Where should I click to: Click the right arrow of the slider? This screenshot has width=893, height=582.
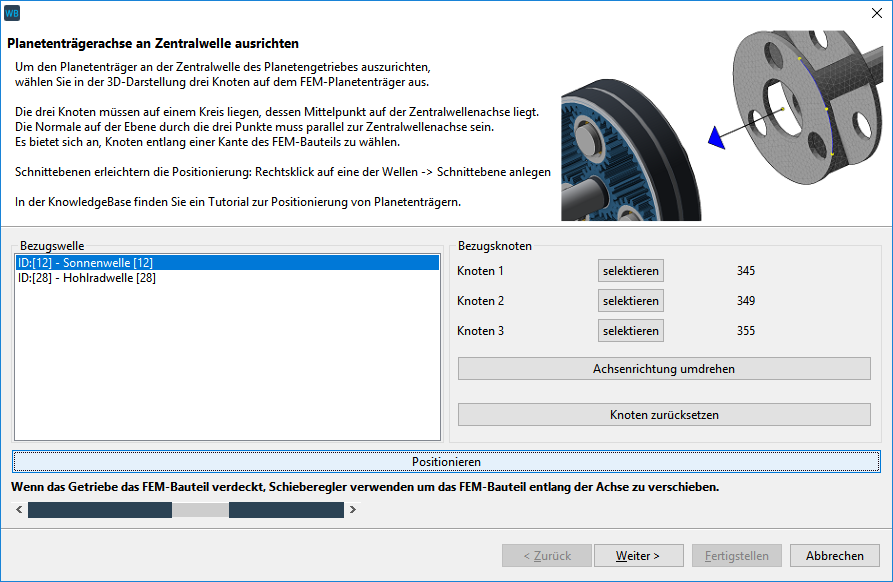352,510
